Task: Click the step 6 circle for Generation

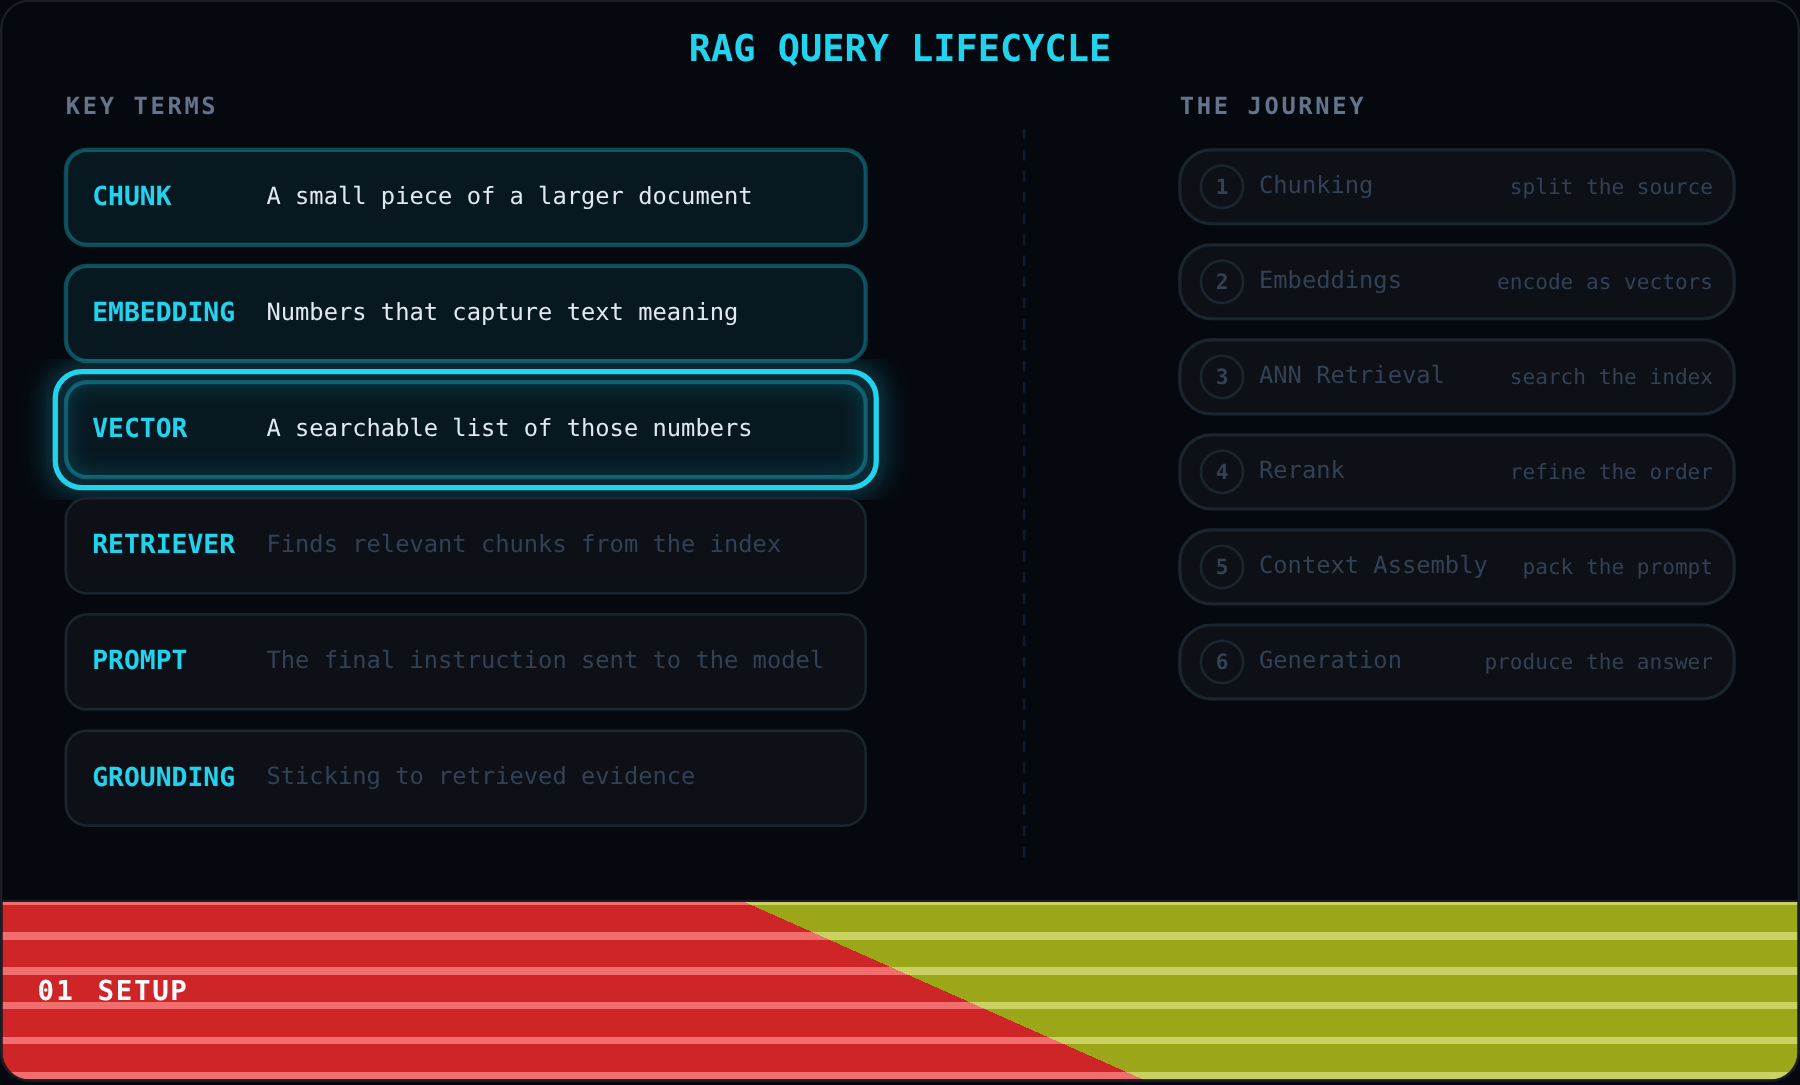Action: [1222, 662]
